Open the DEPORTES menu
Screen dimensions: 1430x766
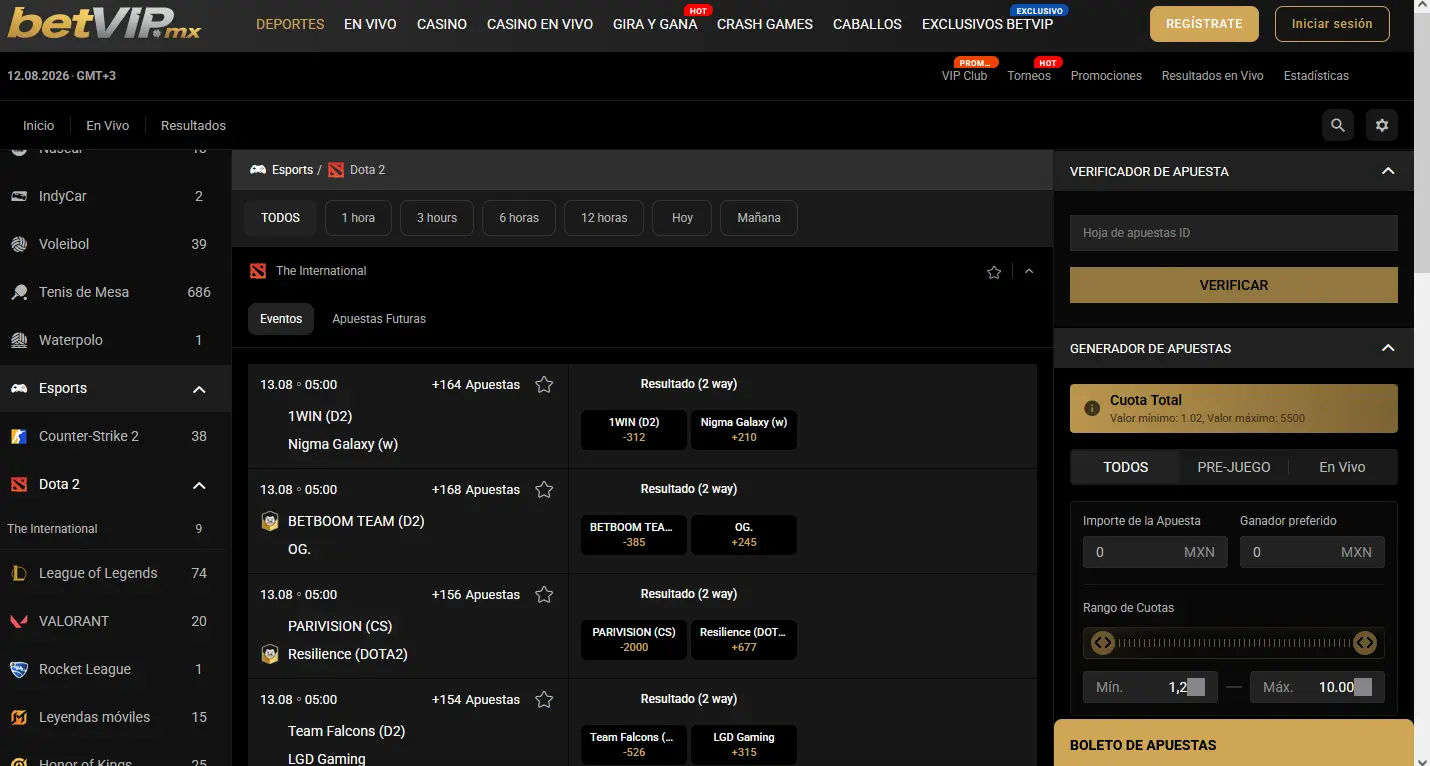290,24
